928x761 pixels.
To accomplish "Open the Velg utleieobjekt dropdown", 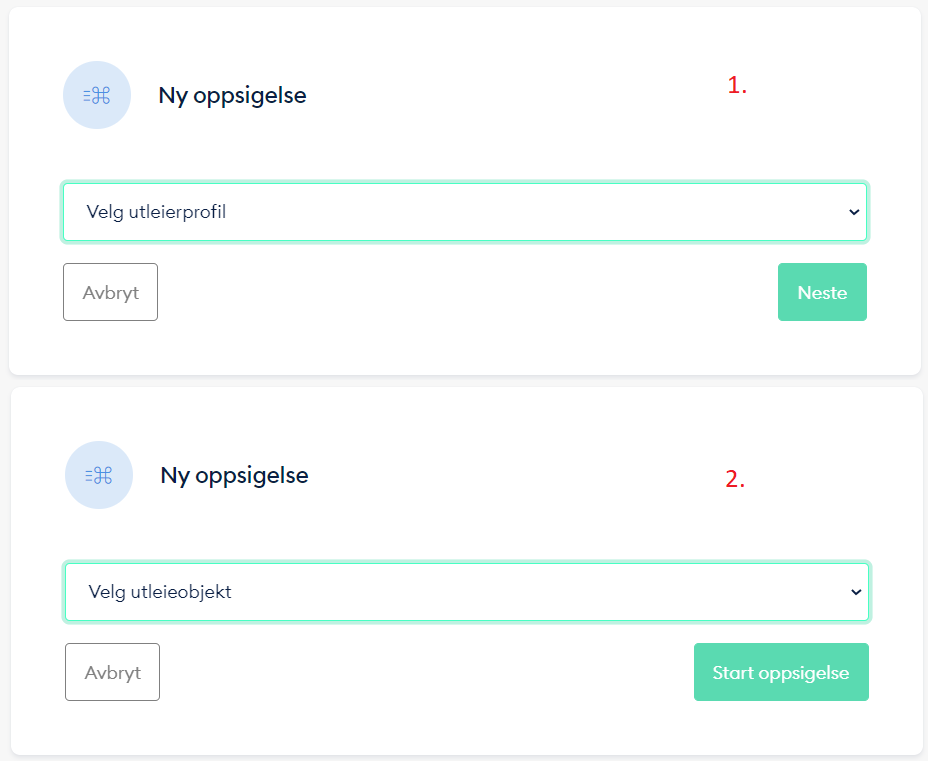I will tap(466, 592).
